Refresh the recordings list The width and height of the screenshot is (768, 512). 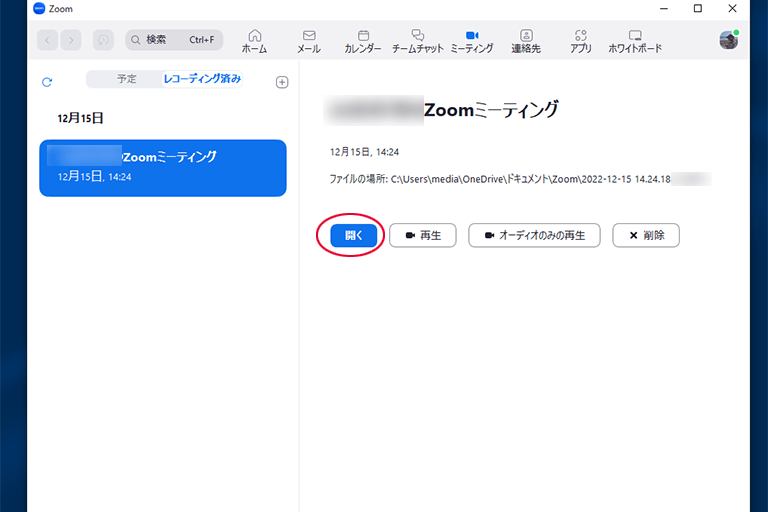[47, 82]
